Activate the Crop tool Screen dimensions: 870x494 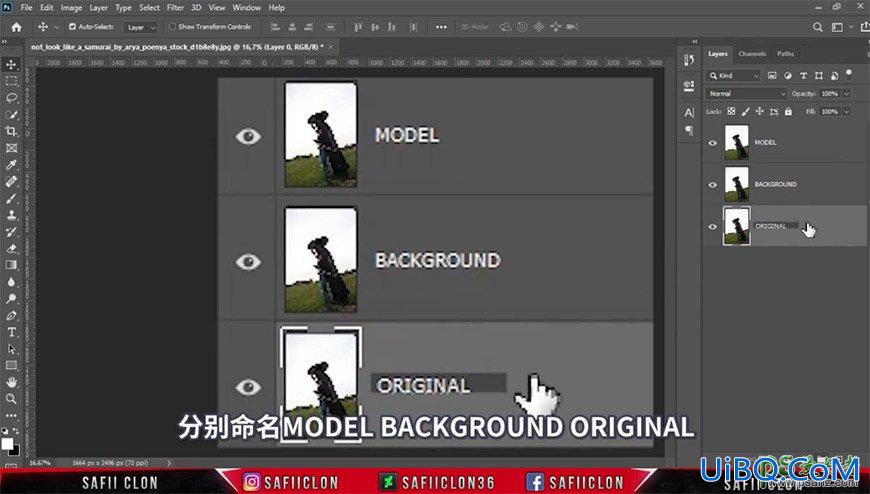[x=11, y=131]
